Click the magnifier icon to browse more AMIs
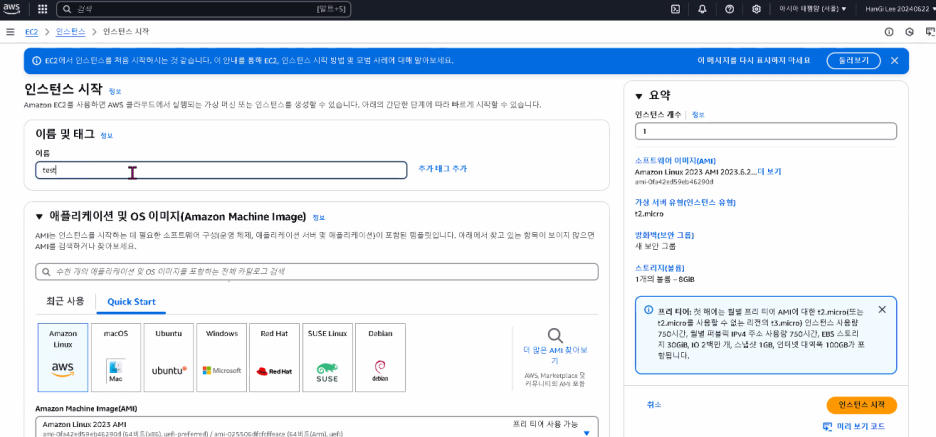Image resolution: width=936 pixels, height=437 pixels. tap(555, 336)
